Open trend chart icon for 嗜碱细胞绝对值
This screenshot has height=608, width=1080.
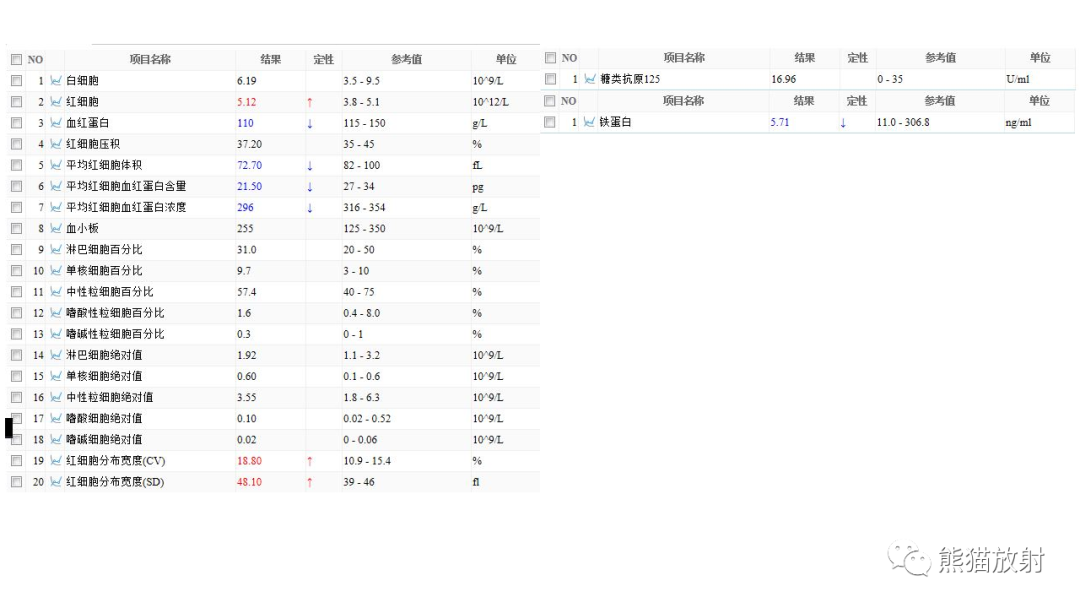pos(56,440)
